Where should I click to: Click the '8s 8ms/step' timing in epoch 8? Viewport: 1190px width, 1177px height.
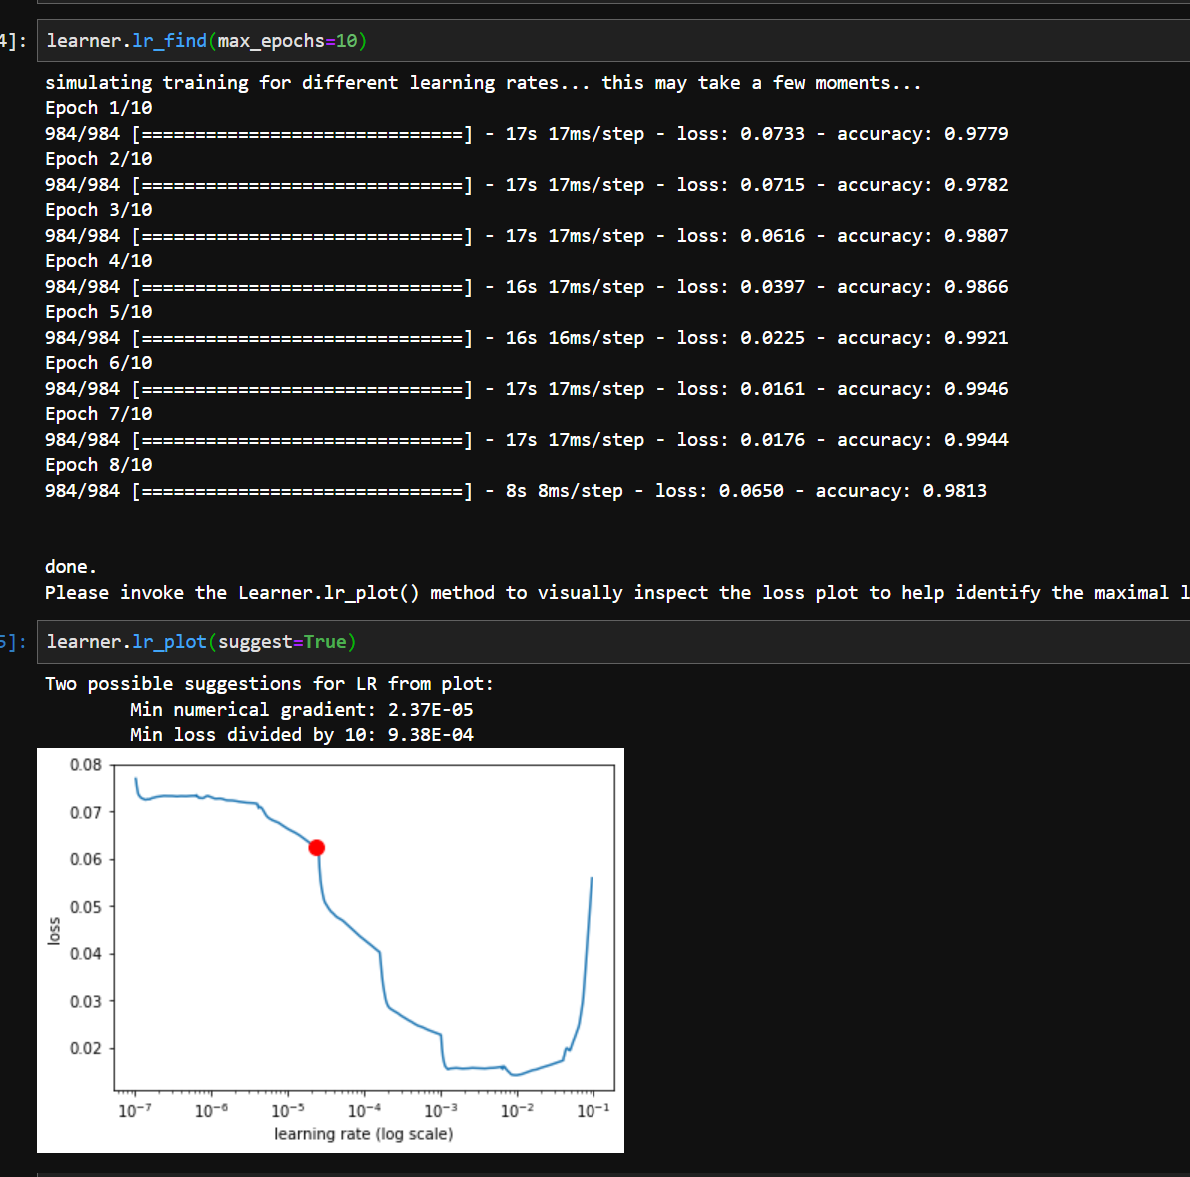point(565,491)
